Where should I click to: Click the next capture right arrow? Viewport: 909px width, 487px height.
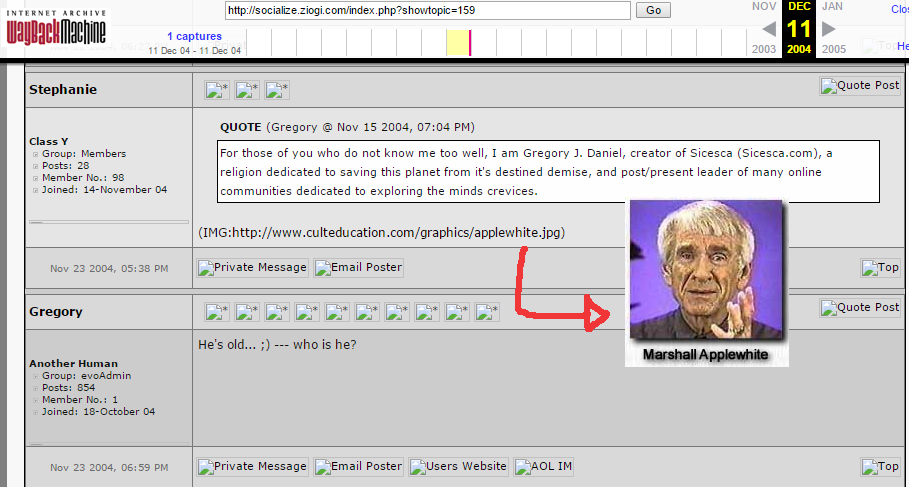[x=829, y=29]
